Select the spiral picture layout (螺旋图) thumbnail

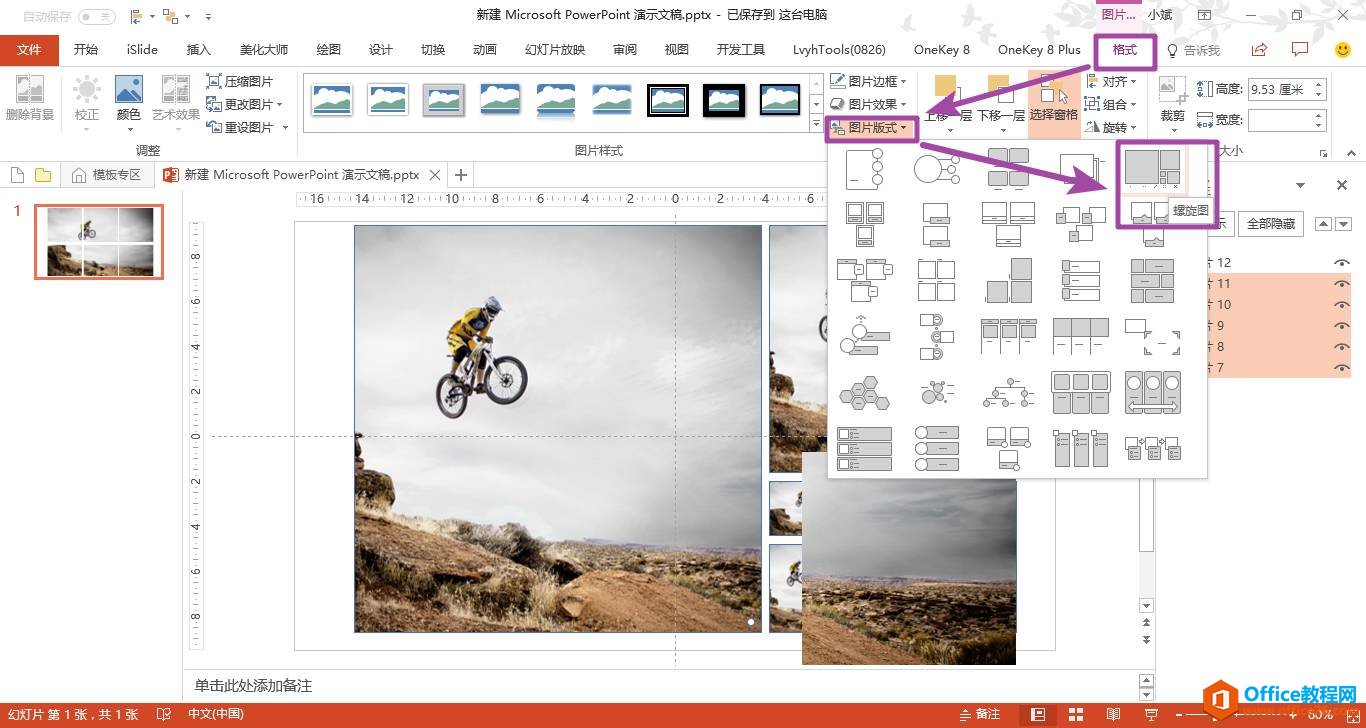pos(1152,168)
